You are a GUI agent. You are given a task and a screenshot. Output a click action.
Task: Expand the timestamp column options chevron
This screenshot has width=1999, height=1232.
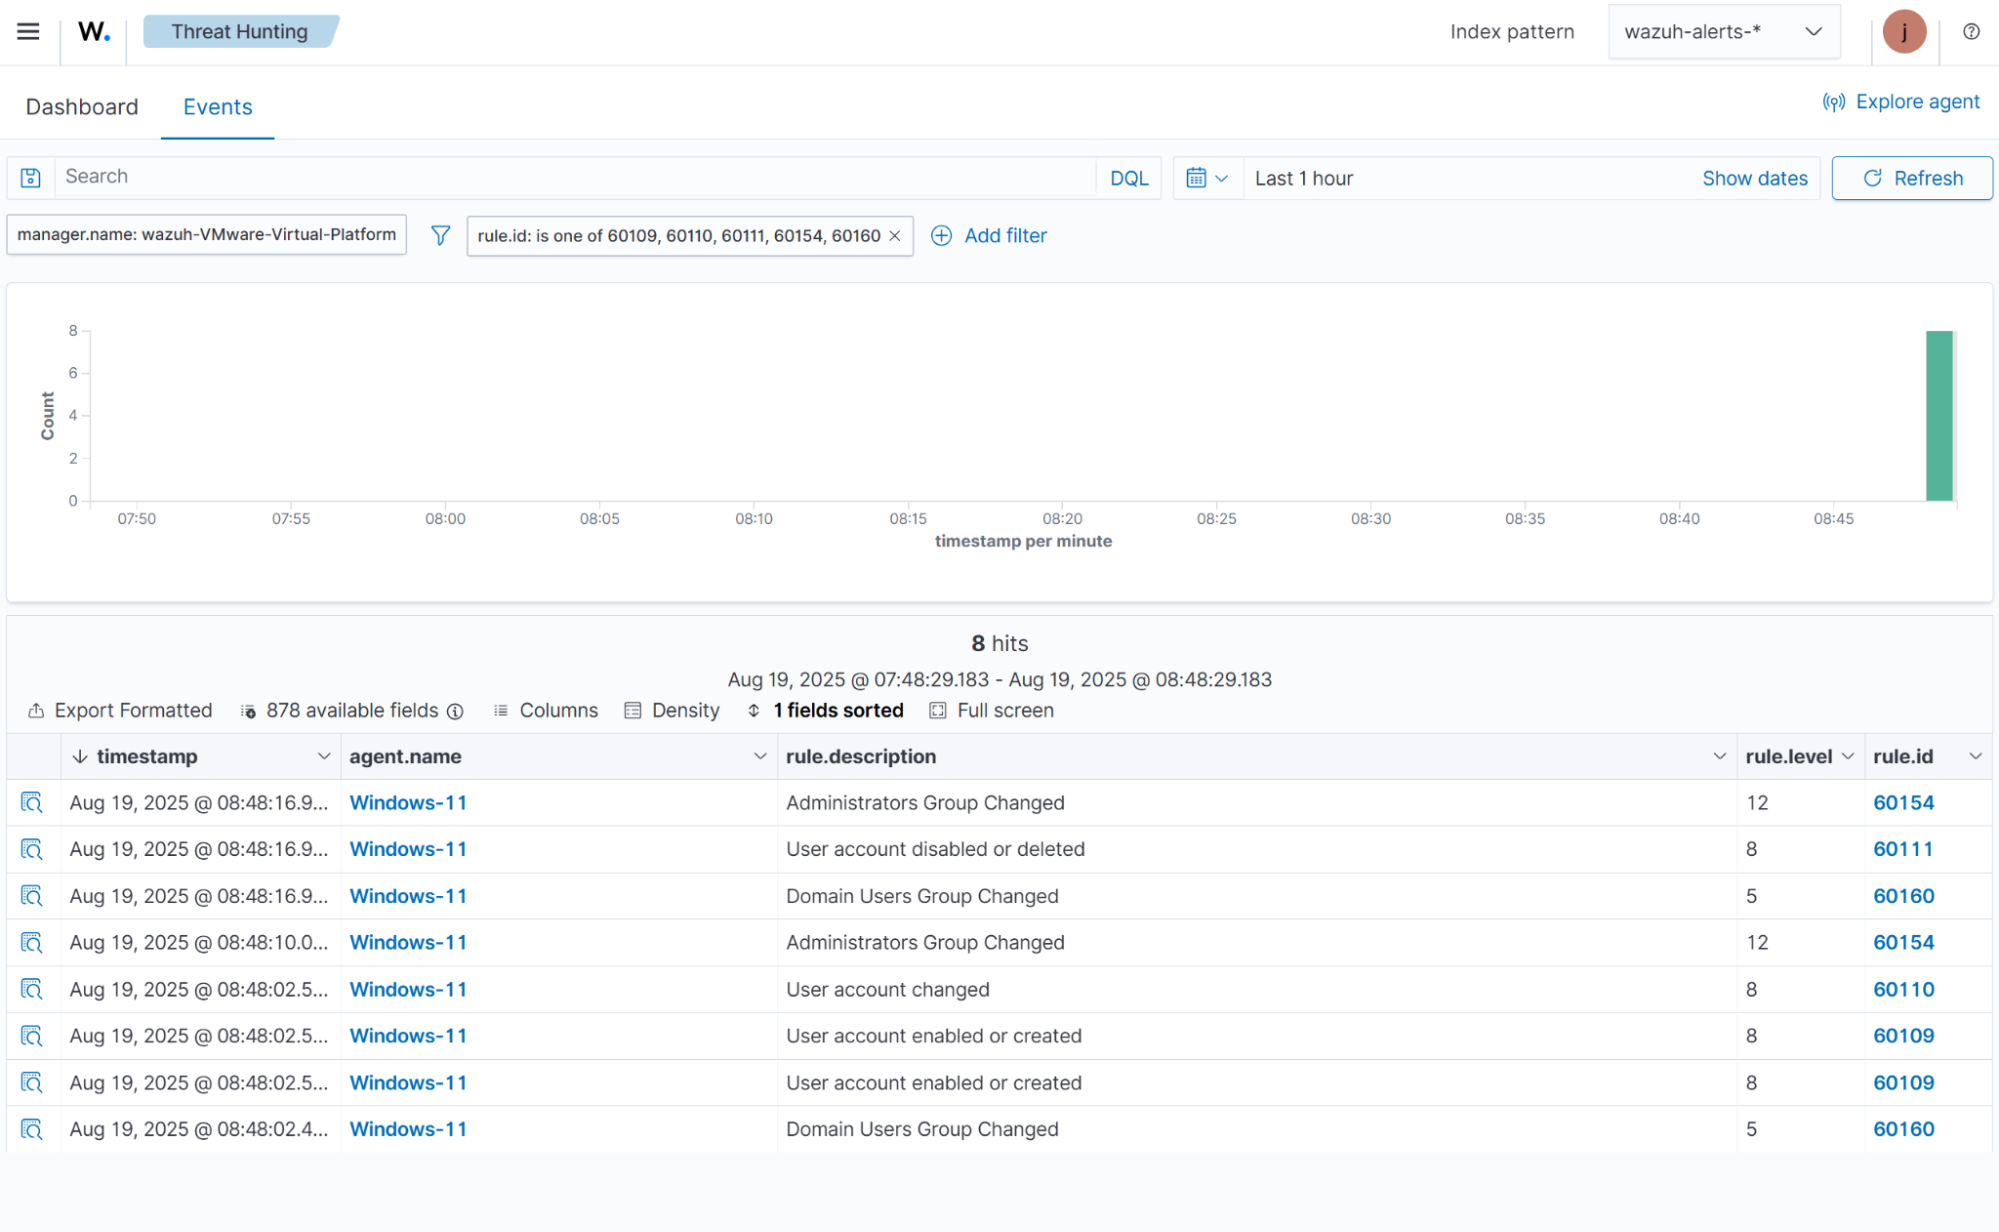[323, 756]
